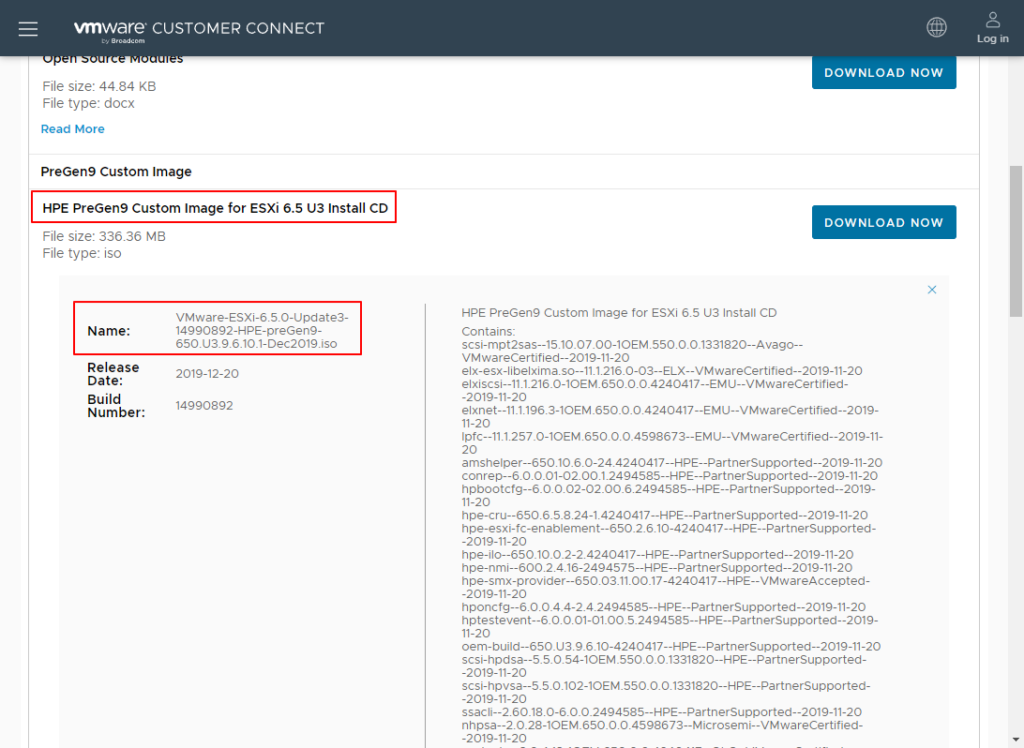The image size is (1024, 748).
Task: Open the hamburger navigation menu
Action: 28,29
